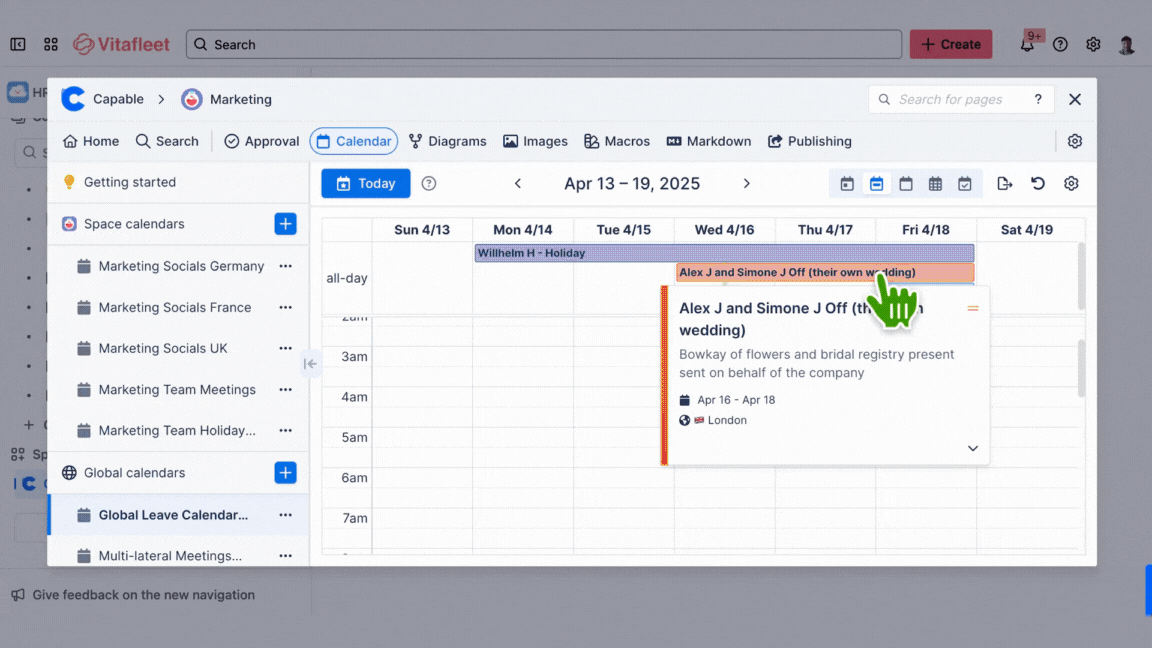Screen dimensions: 1152x648
Task: Click the Today button
Action: [366, 184]
